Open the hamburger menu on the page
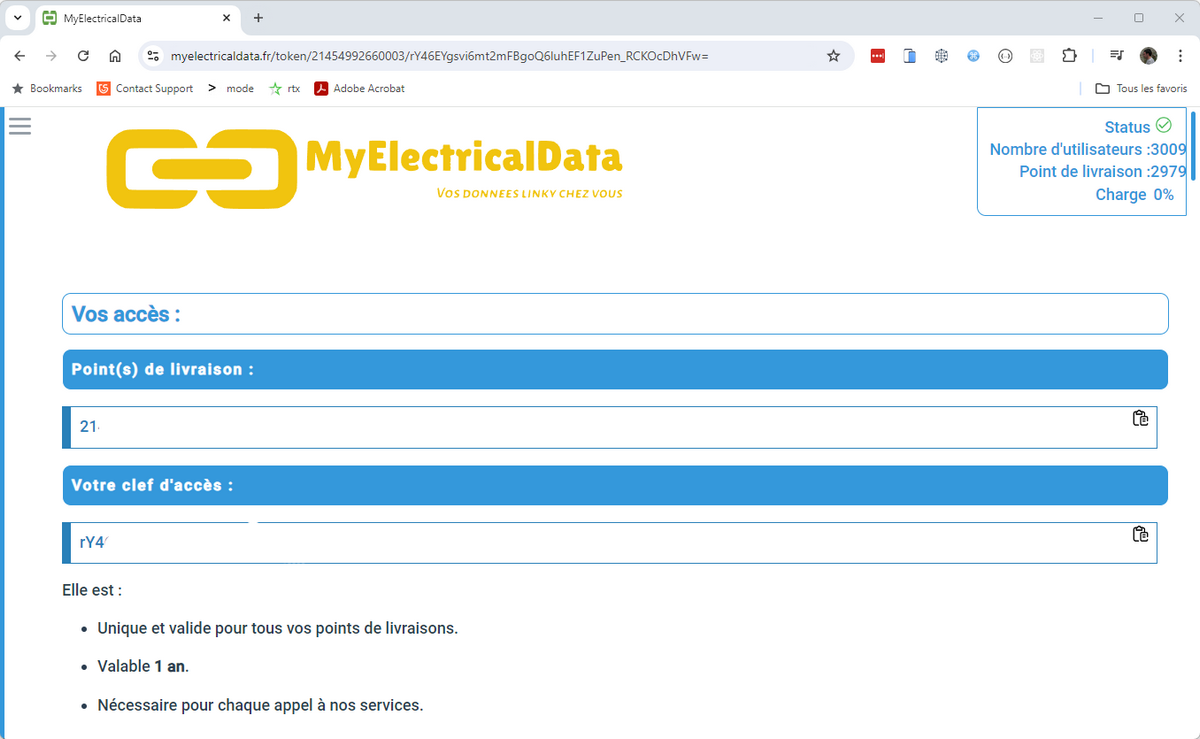Image resolution: width=1200 pixels, height=739 pixels. (x=20, y=126)
